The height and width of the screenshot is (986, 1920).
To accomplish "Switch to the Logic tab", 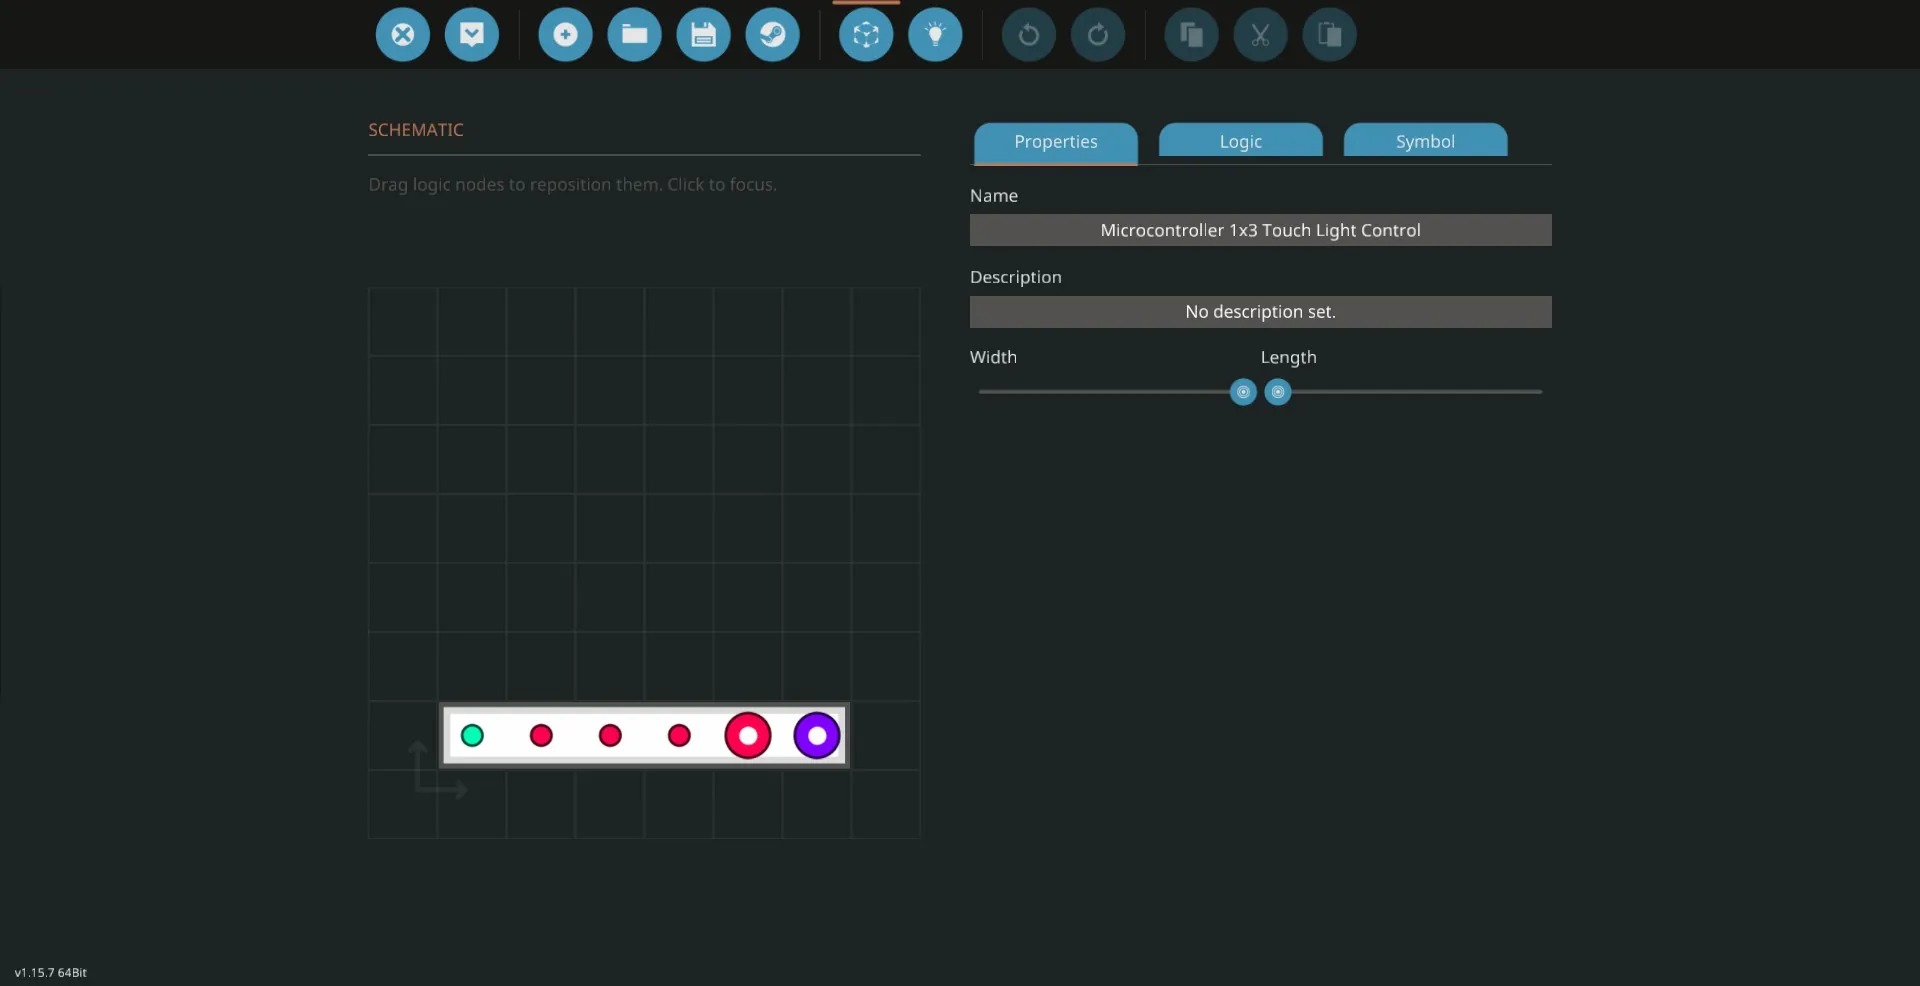I will pos(1240,142).
